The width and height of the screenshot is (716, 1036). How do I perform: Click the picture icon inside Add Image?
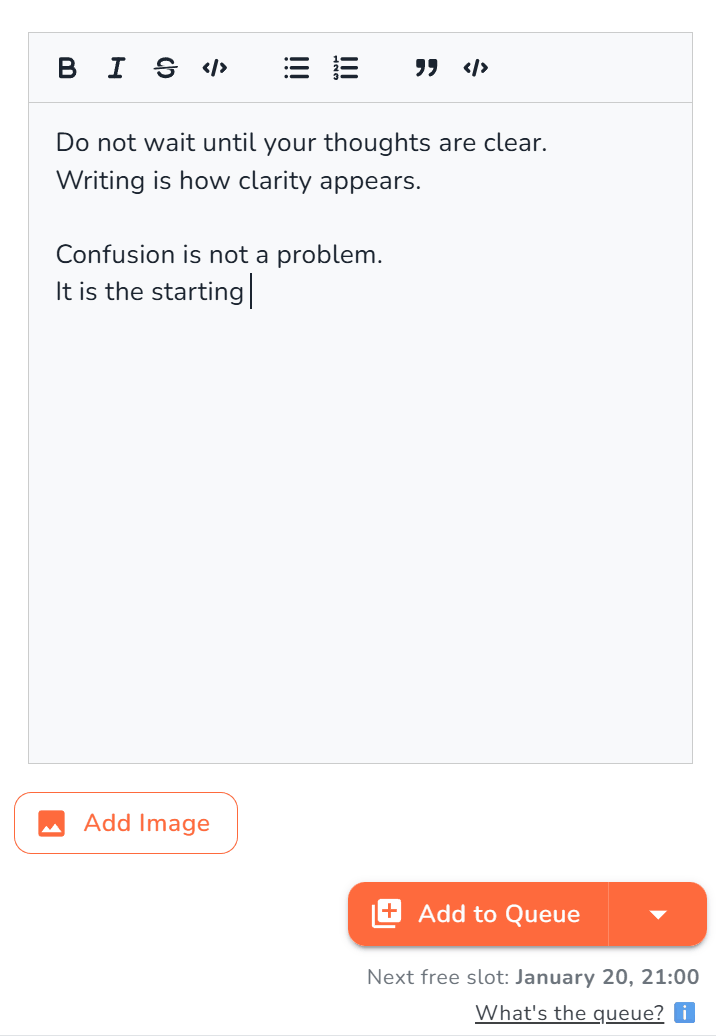click(50, 822)
